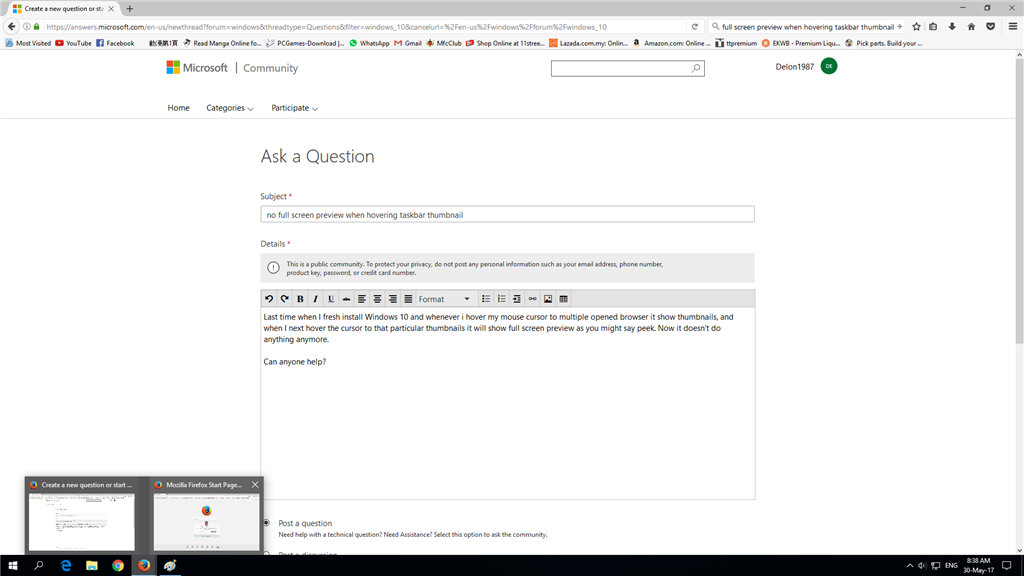Insert a numbered list
Viewport: 1024px width, 576px height.
(x=502, y=299)
